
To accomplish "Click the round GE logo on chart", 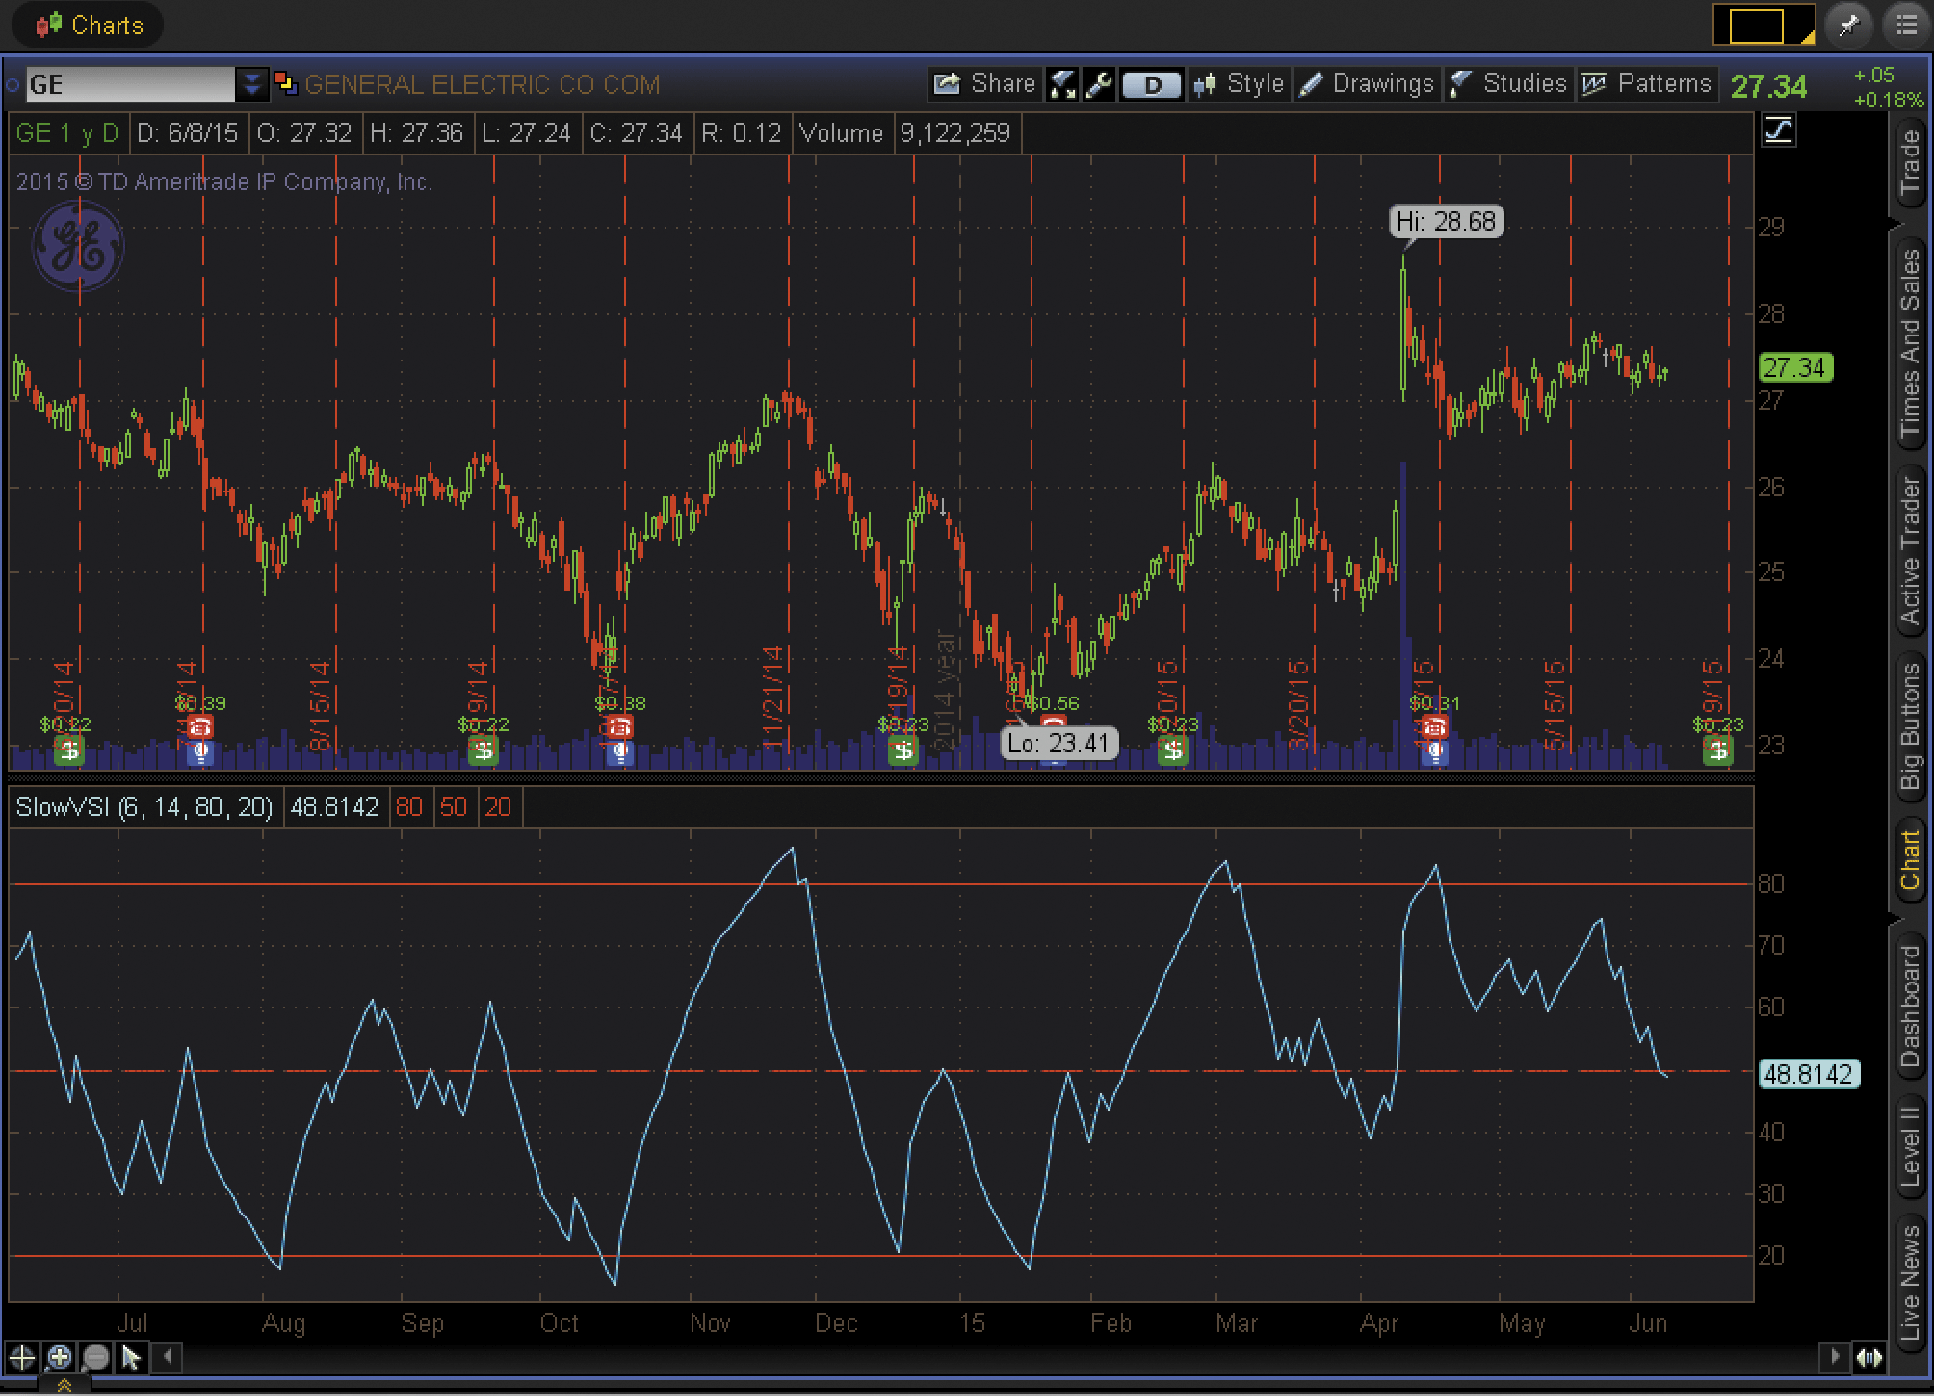I will point(78,246).
